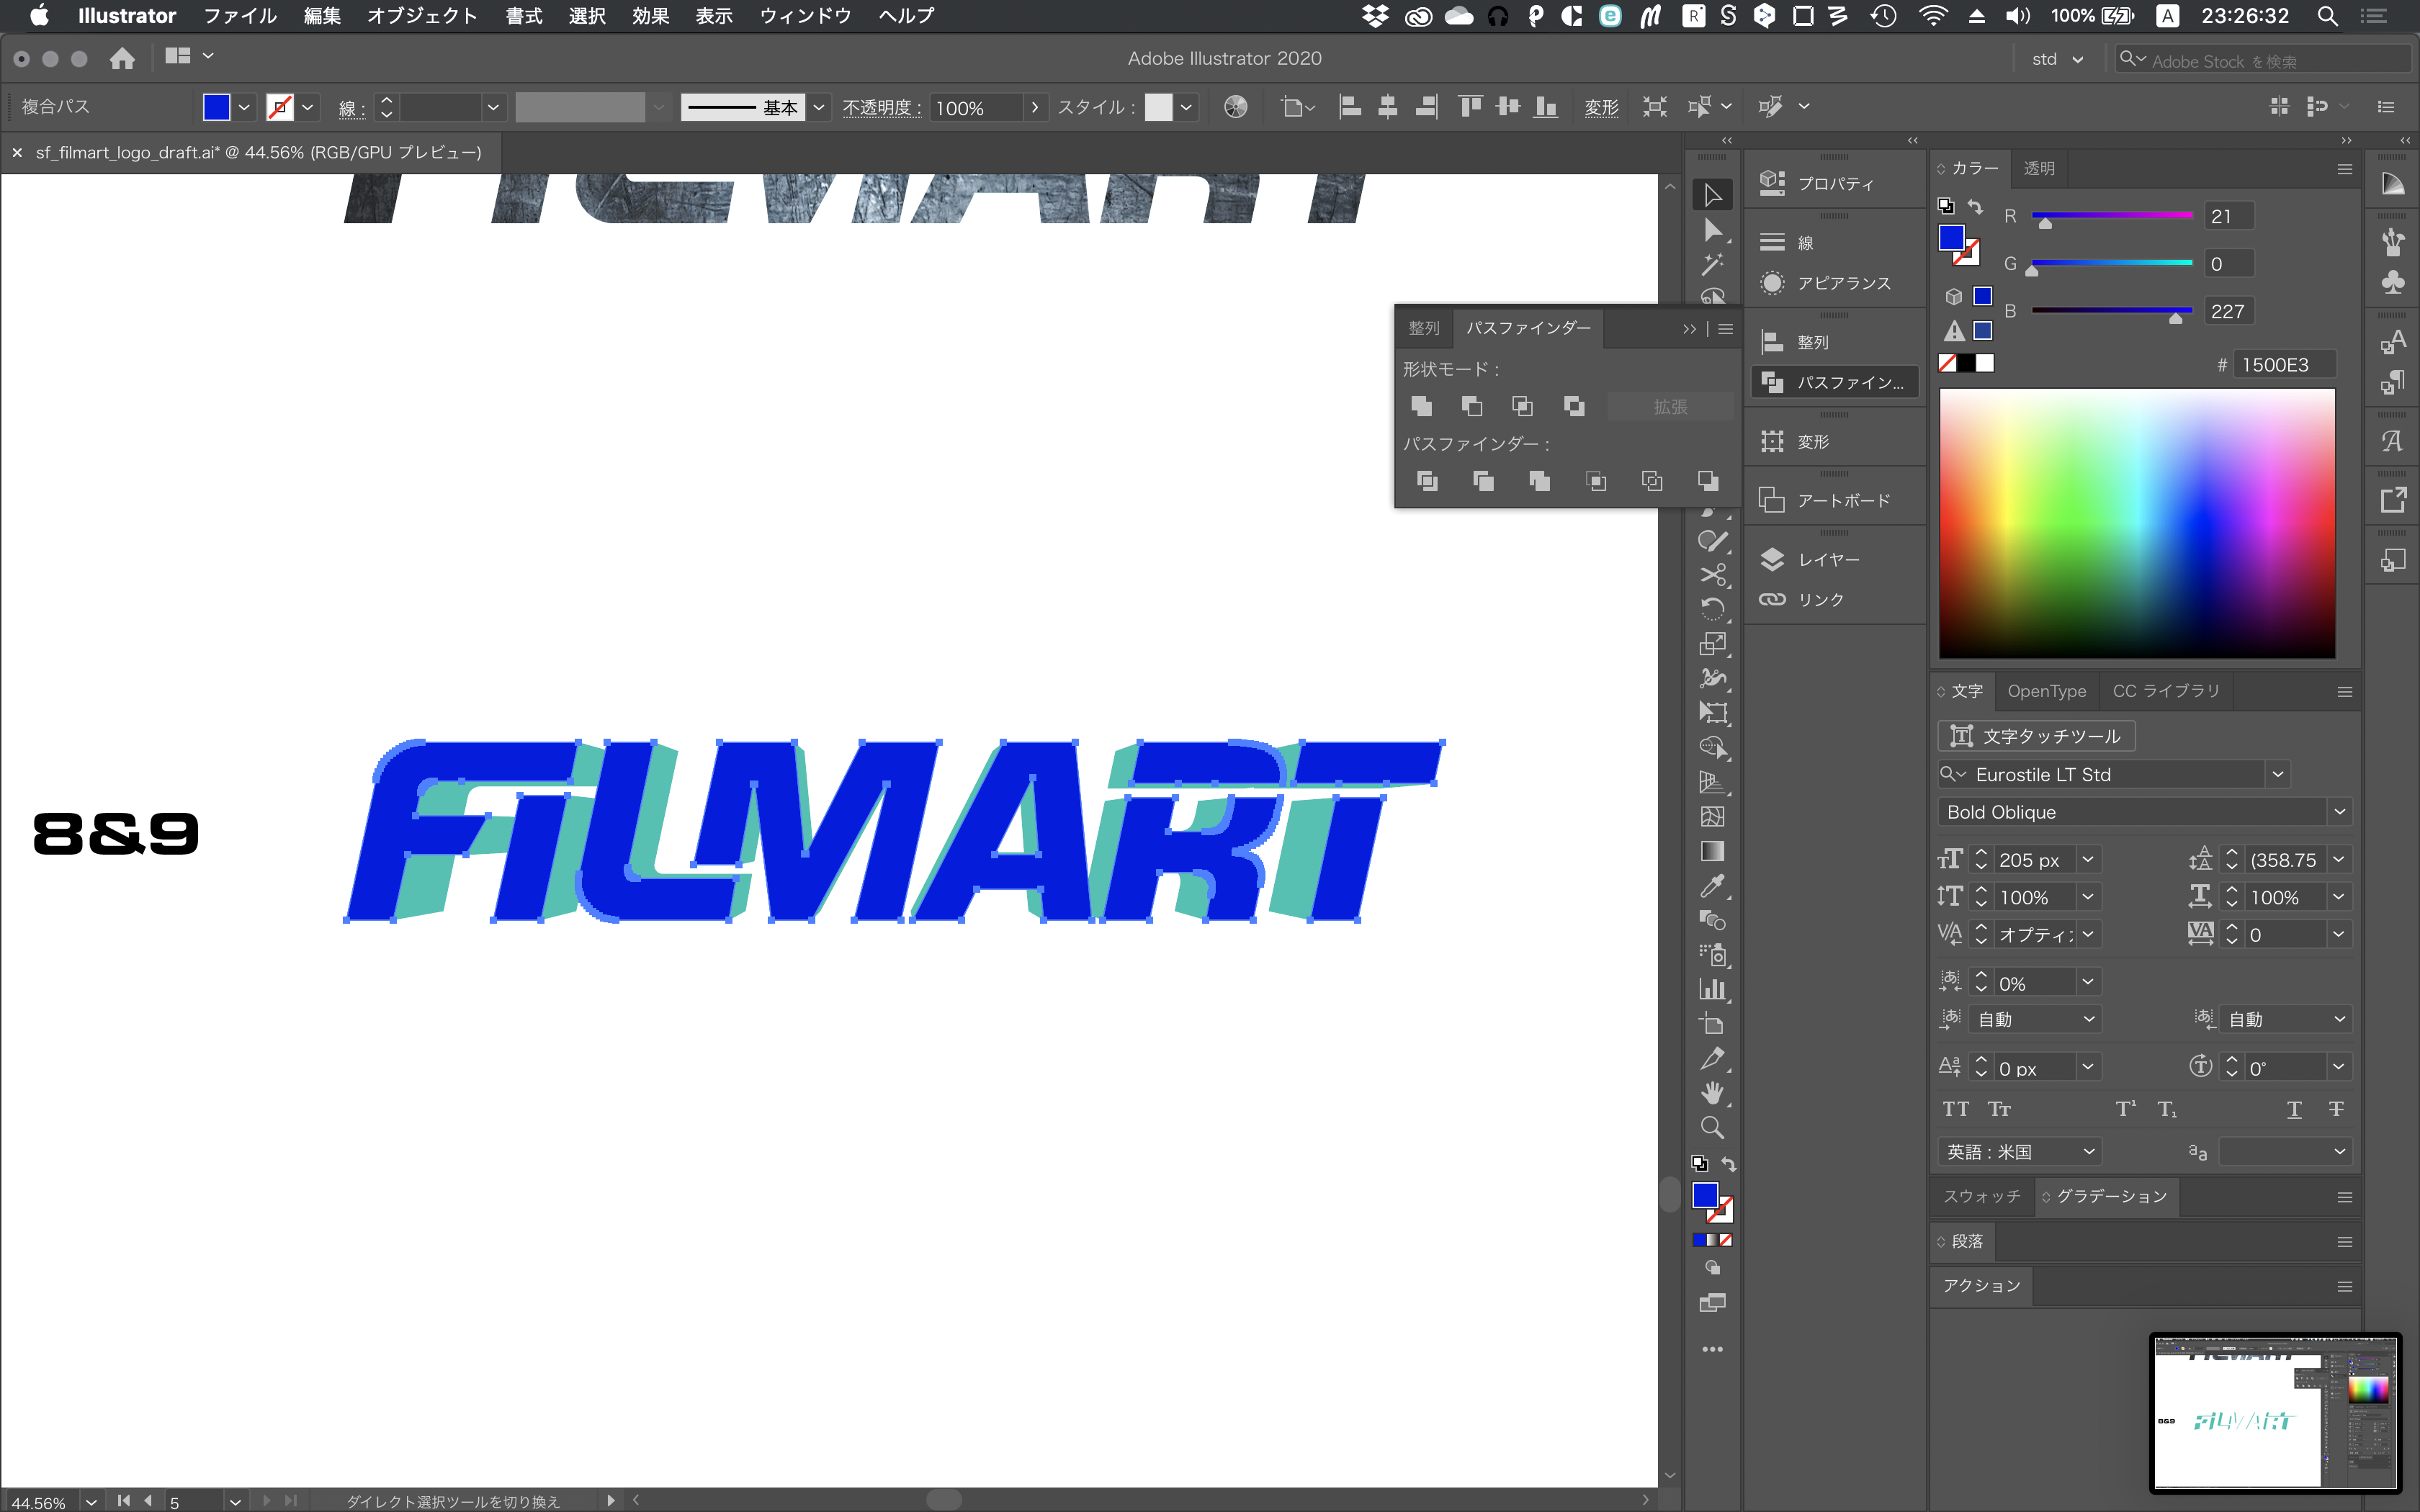Open the プロパティ panel

(x=1834, y=183)
